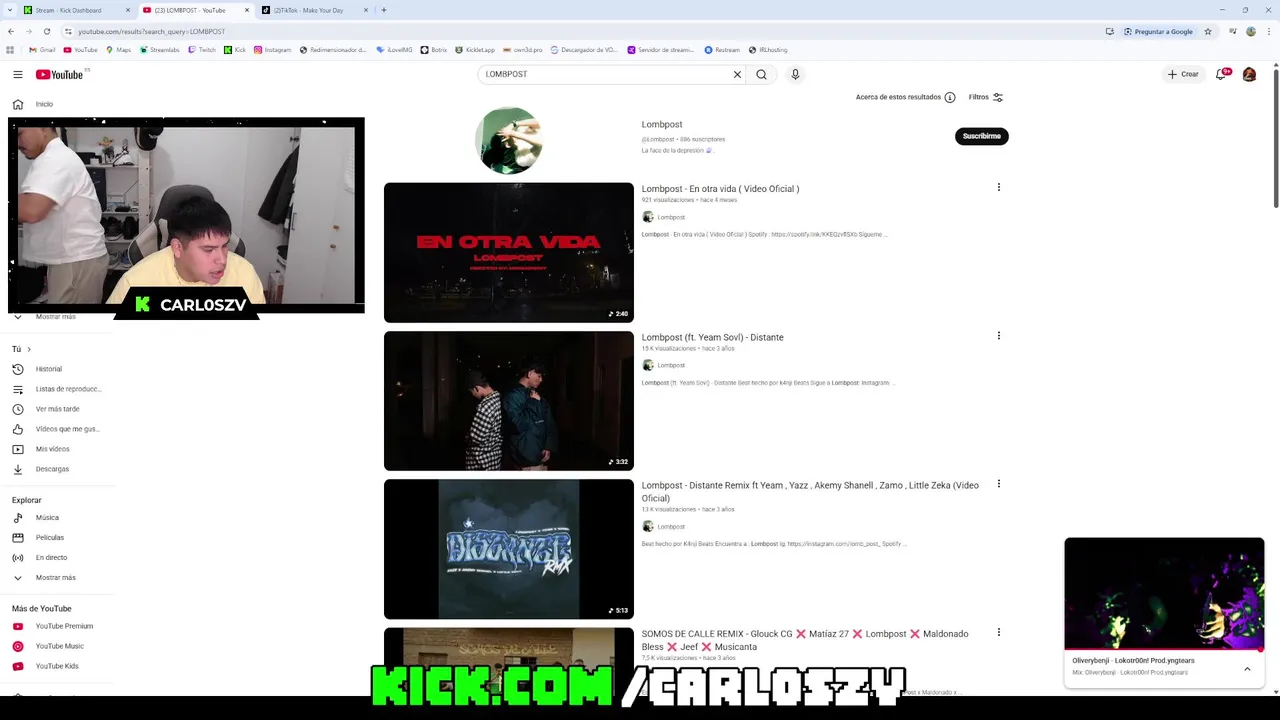The width and height of the screenshot is (1280, 720).
Task: Clear the LOMBPOST search text with X
Action: 737,74
